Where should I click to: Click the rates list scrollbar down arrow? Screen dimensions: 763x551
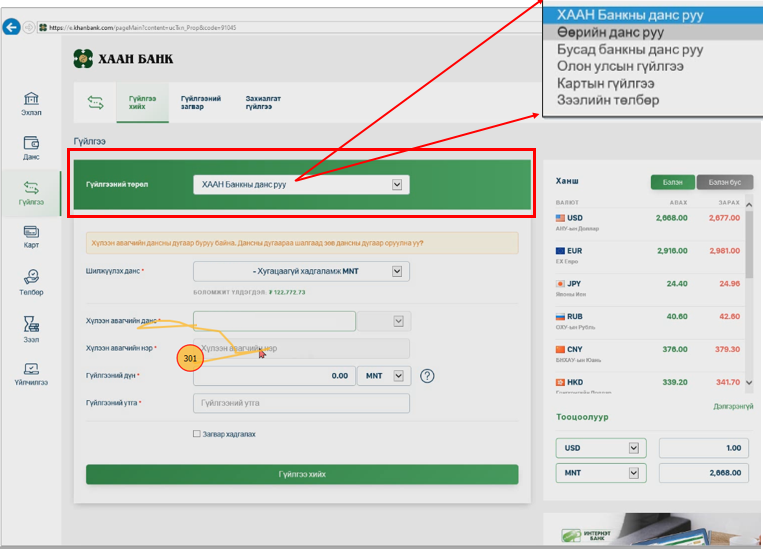click(x=749, y=383)
